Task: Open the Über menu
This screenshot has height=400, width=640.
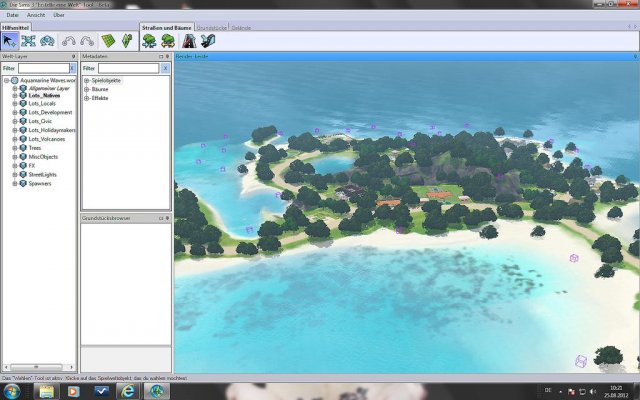Action: [58, 15]
